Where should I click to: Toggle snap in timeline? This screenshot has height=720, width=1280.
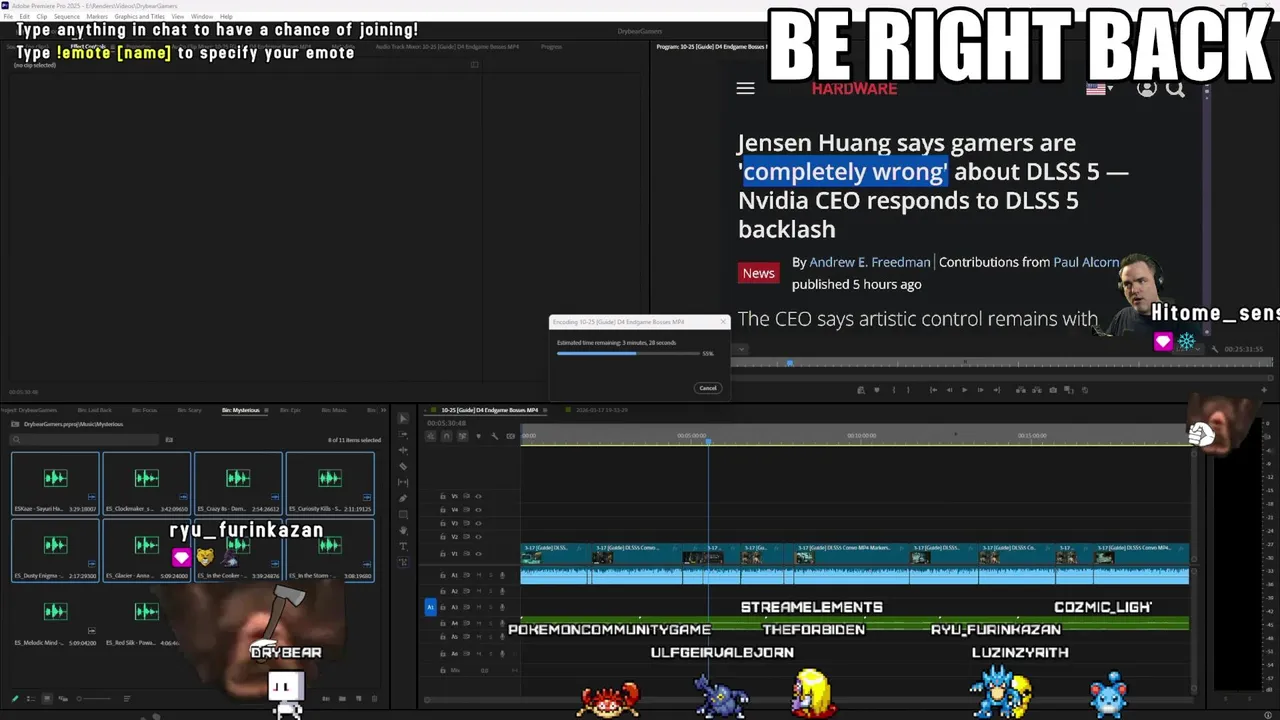coord(447,436)
